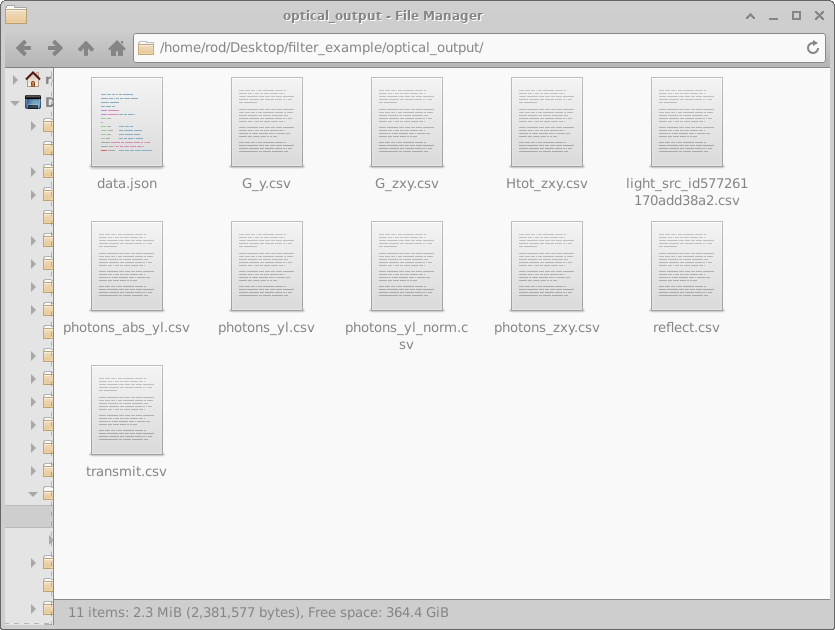Click the File System icon in the sidebar
This screenshot has width=835, height=630.
(33, 101)
